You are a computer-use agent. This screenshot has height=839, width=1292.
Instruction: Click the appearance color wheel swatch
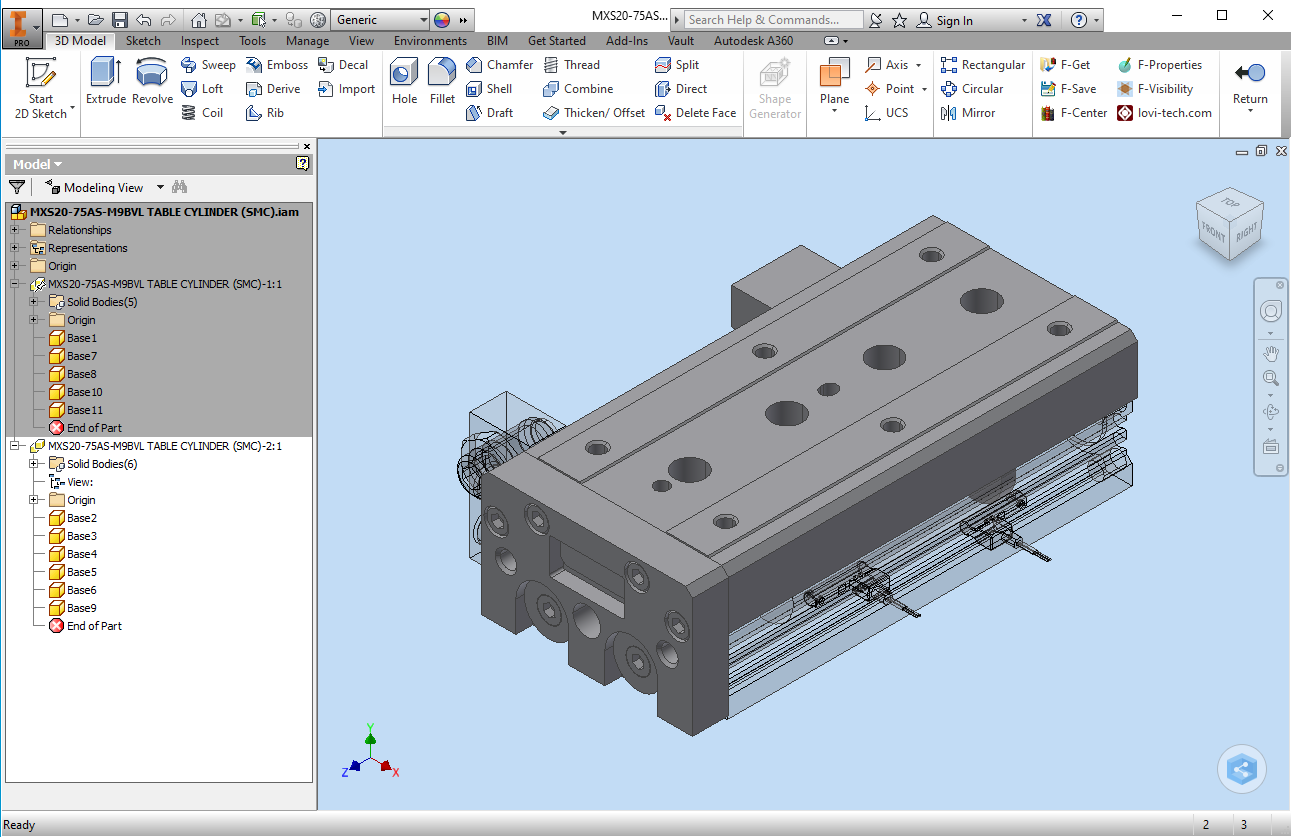pyautogui.click(x=442, y=20)
